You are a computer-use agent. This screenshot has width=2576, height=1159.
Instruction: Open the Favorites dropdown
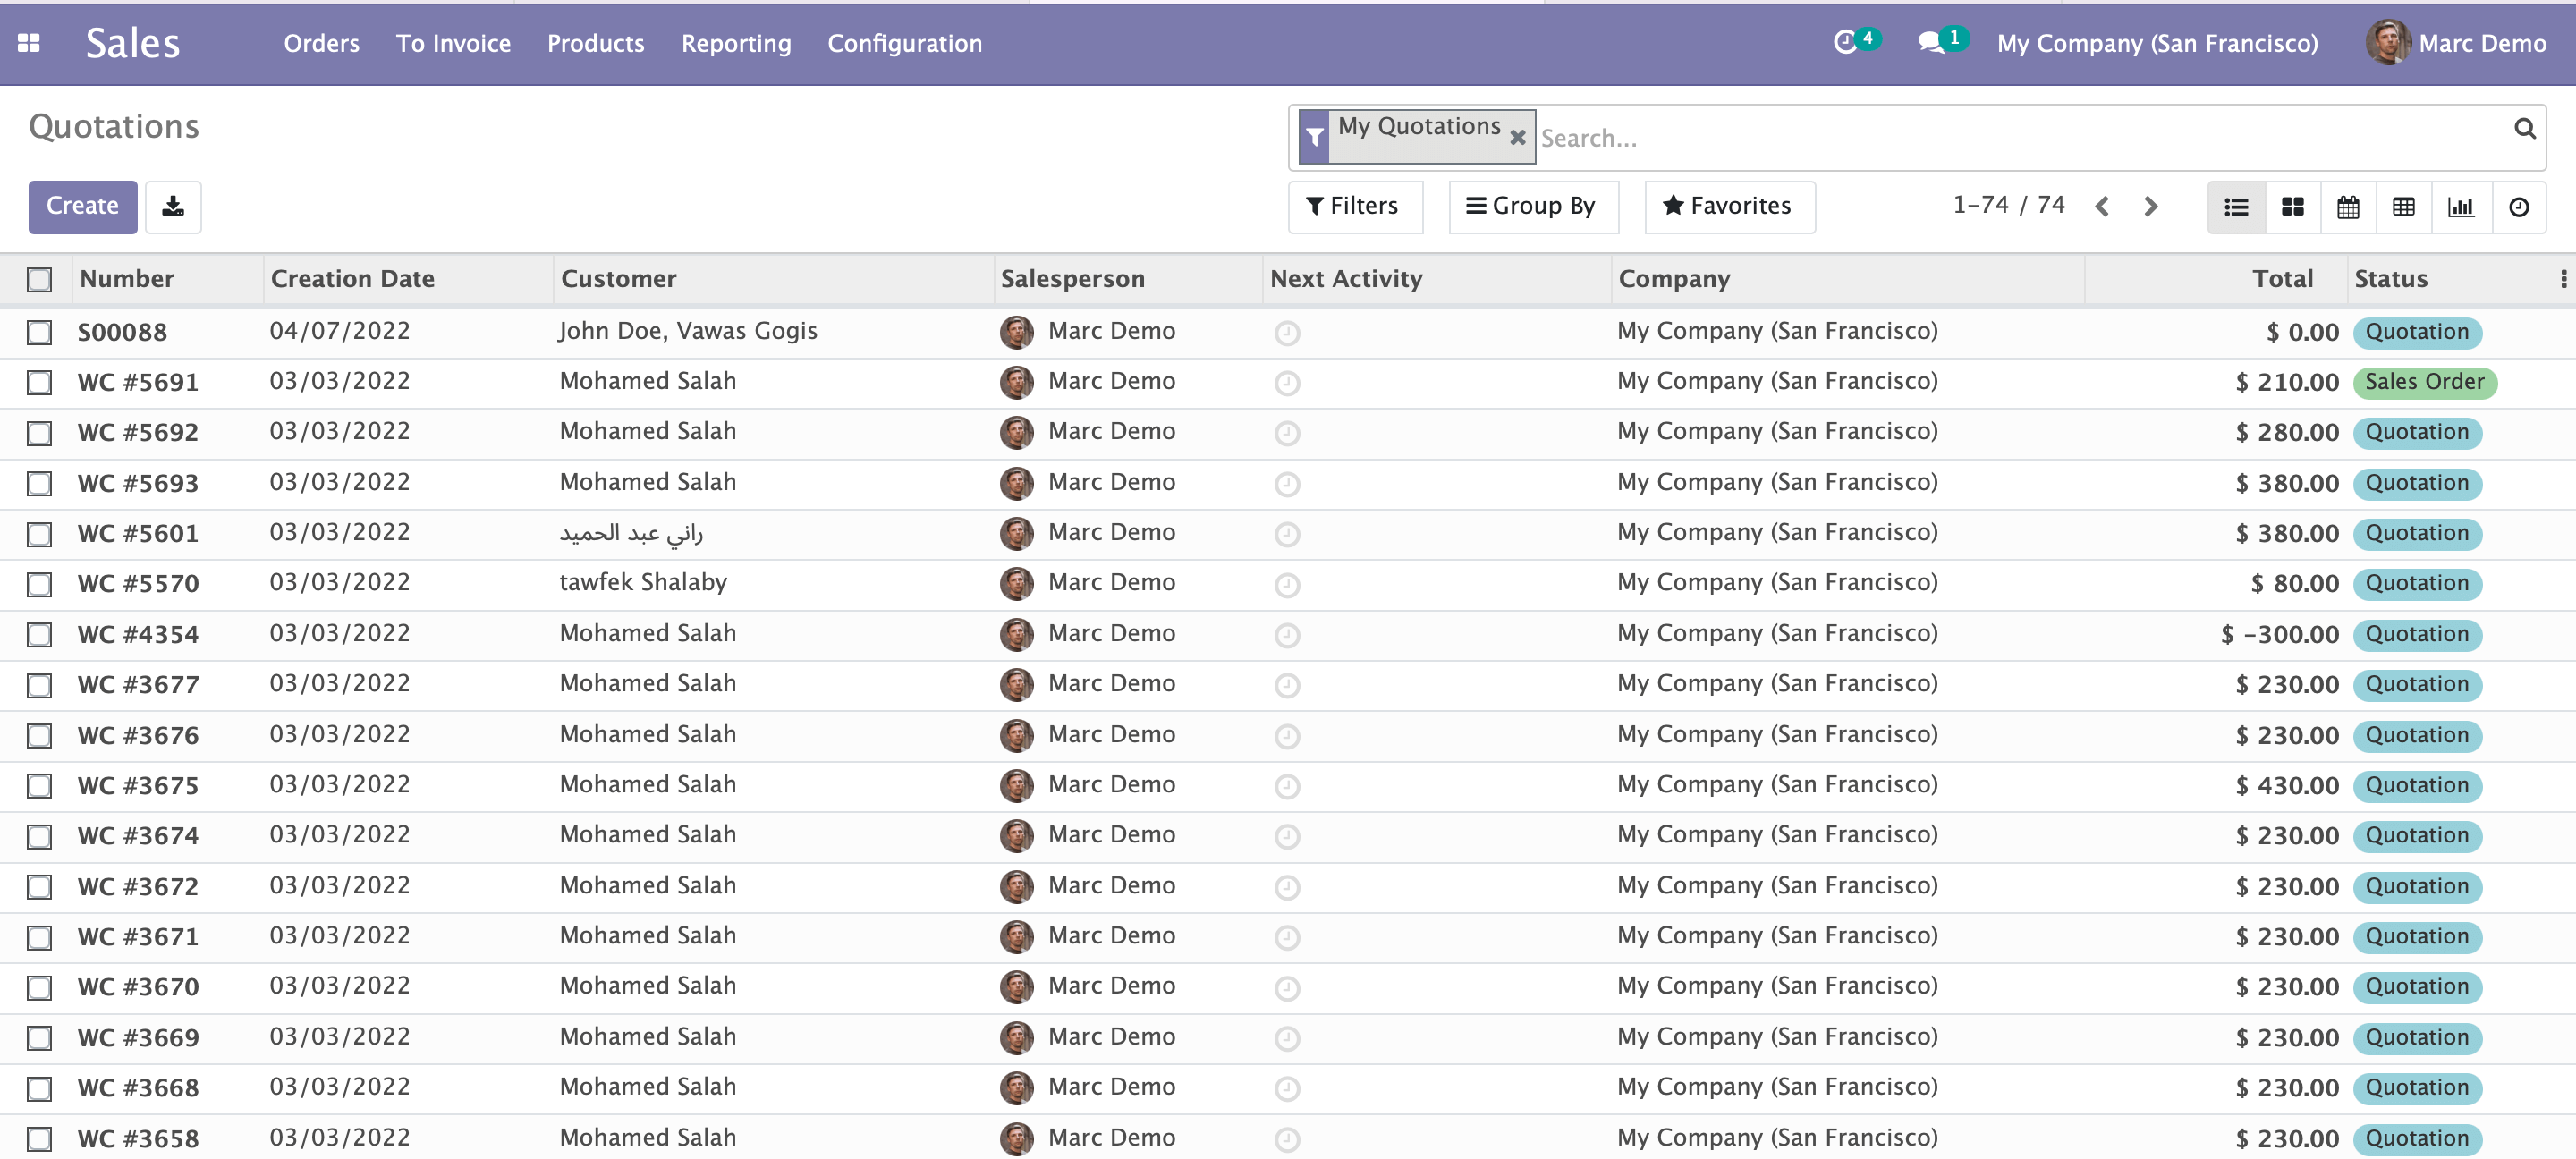click(x=1727, y=206)
